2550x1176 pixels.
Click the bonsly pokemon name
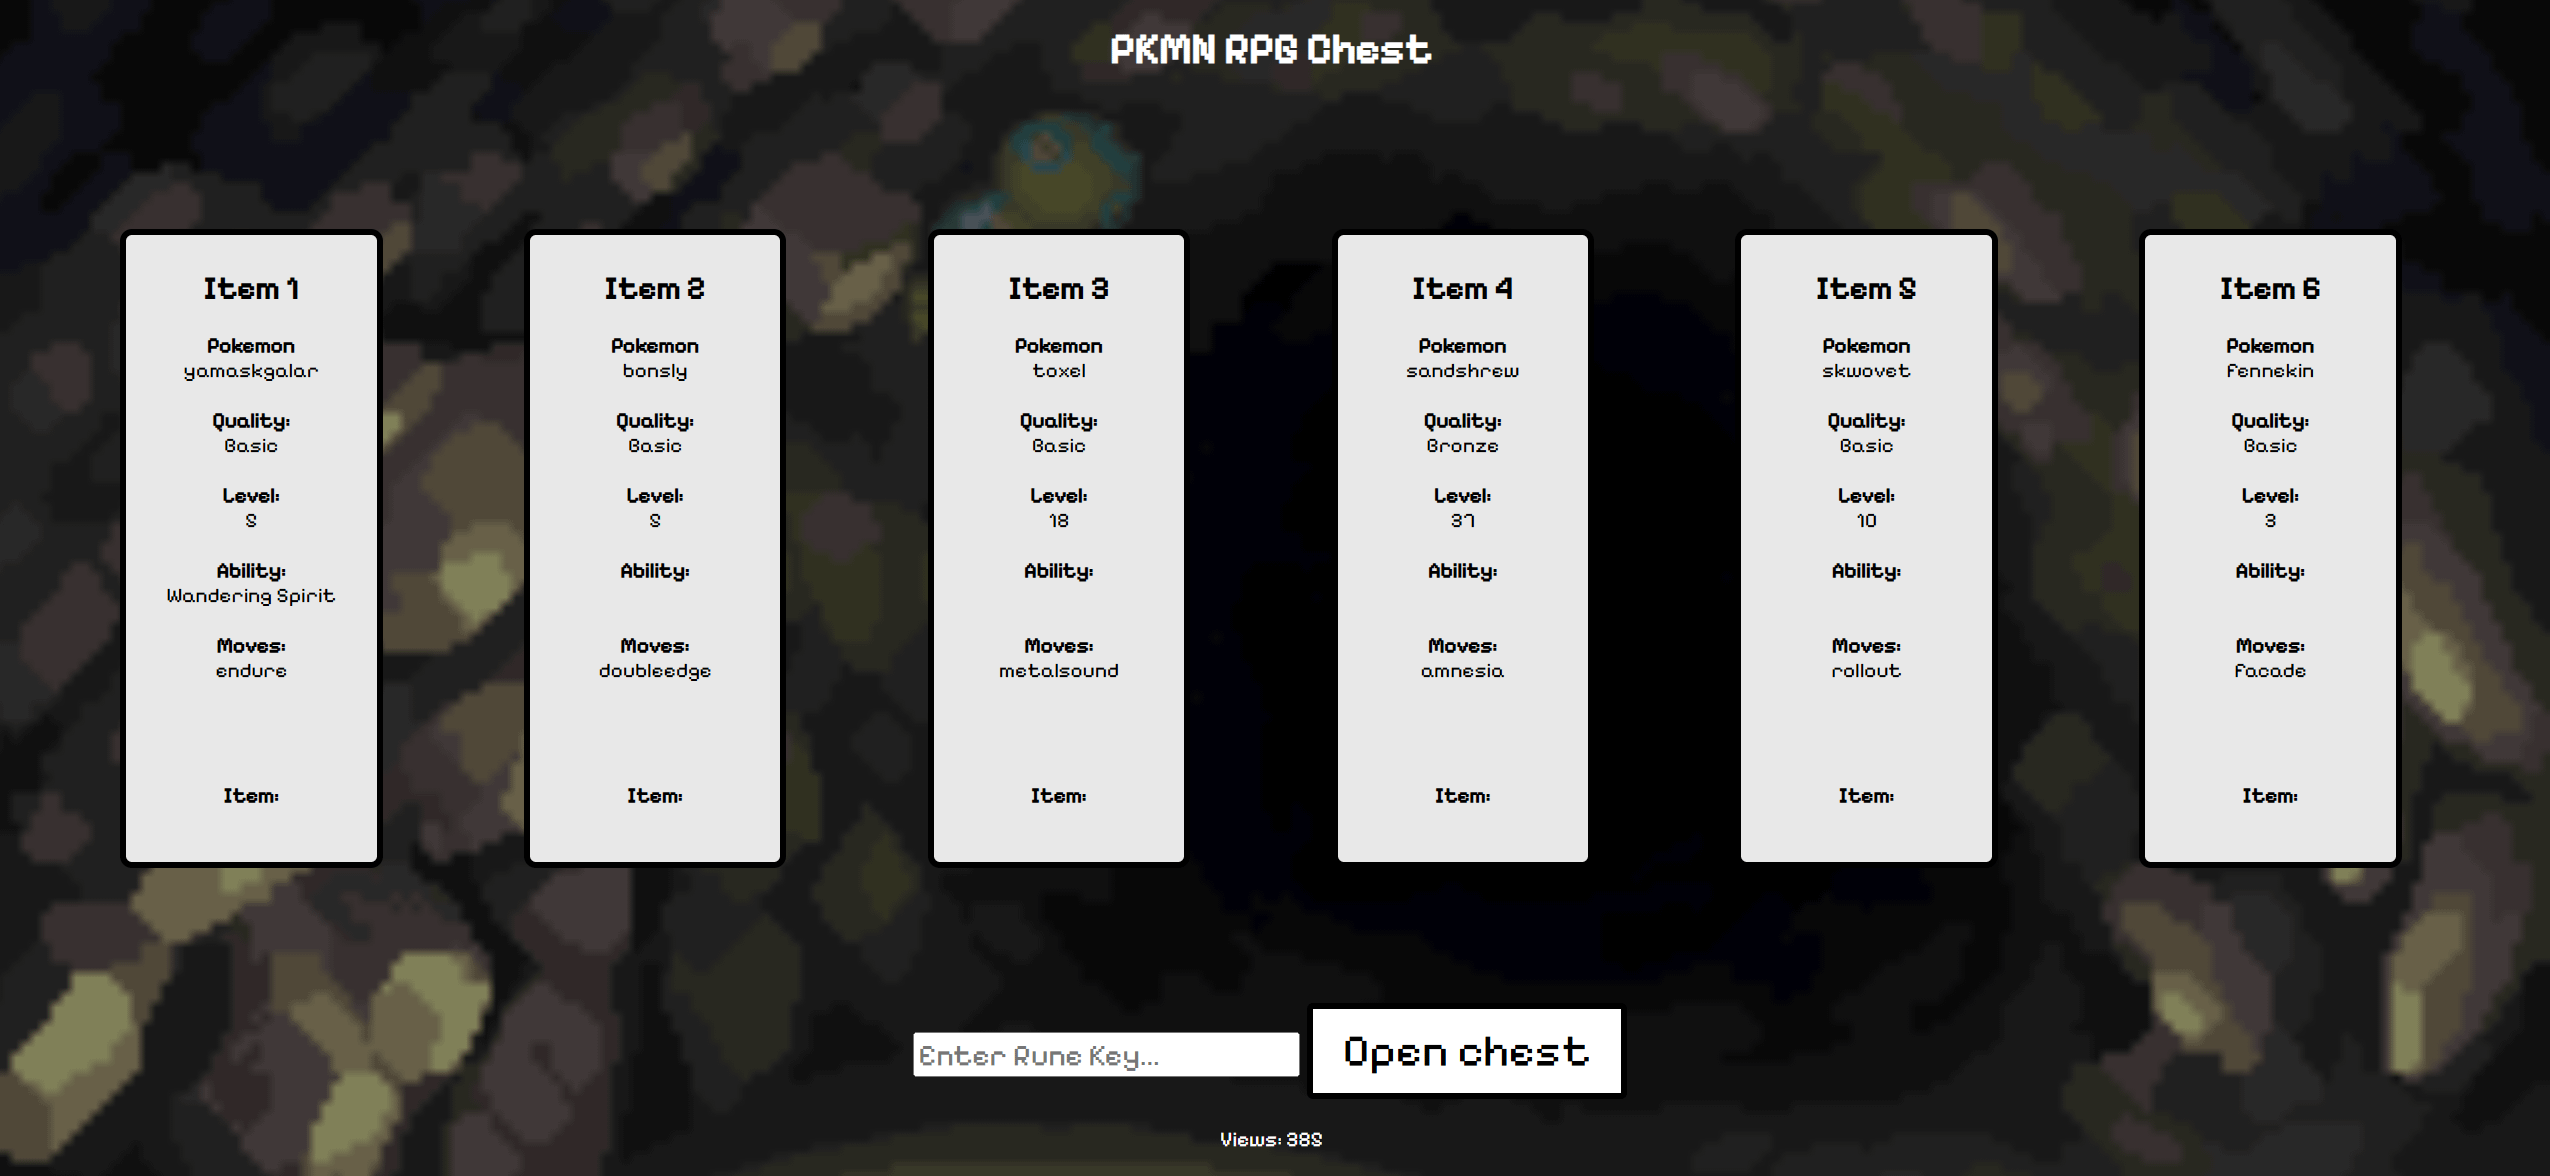655,371
